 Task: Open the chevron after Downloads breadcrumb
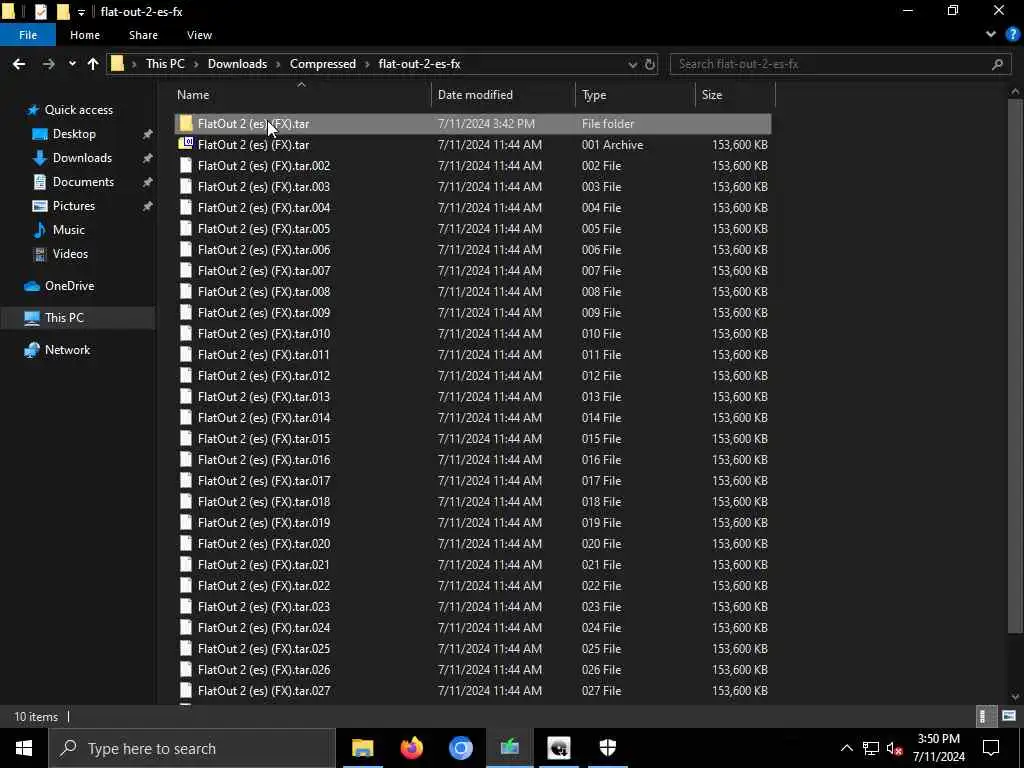click(x=278, y=64)
